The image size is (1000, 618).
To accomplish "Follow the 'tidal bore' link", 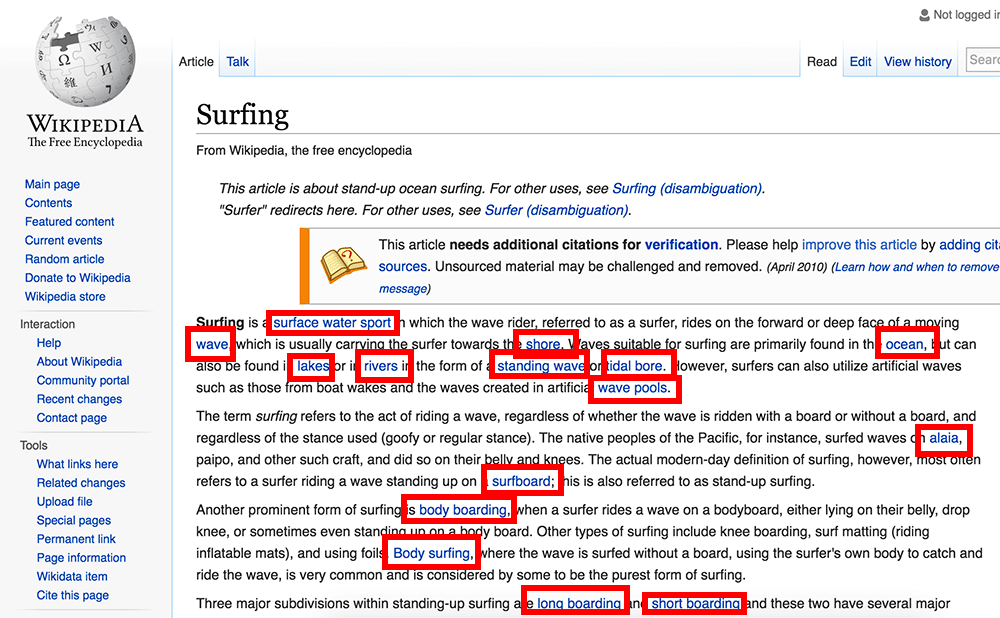I will pyautogui.click(x=635, y=366).
